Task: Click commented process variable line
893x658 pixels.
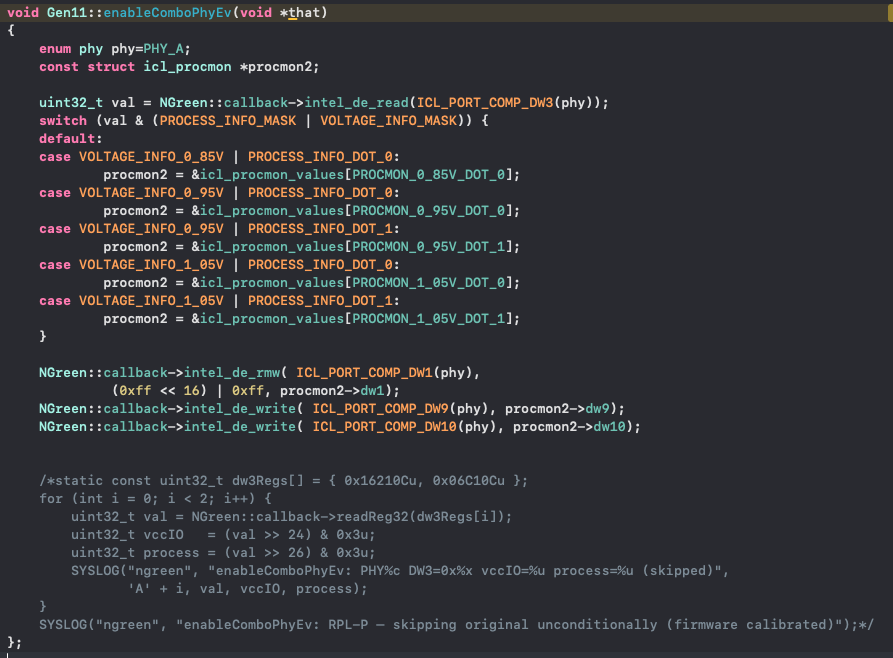Action: coord(223,553)
